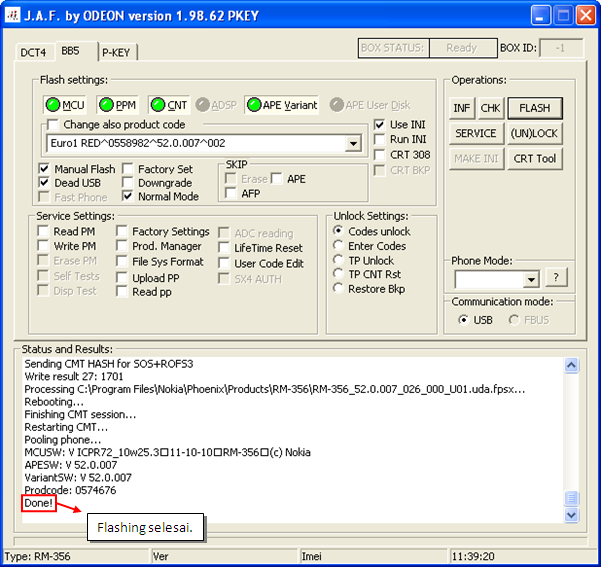Image resolution: width=601 pixels, height=567 pixels.
Task: Check User Code Edit option
Action: click(224, 263)
